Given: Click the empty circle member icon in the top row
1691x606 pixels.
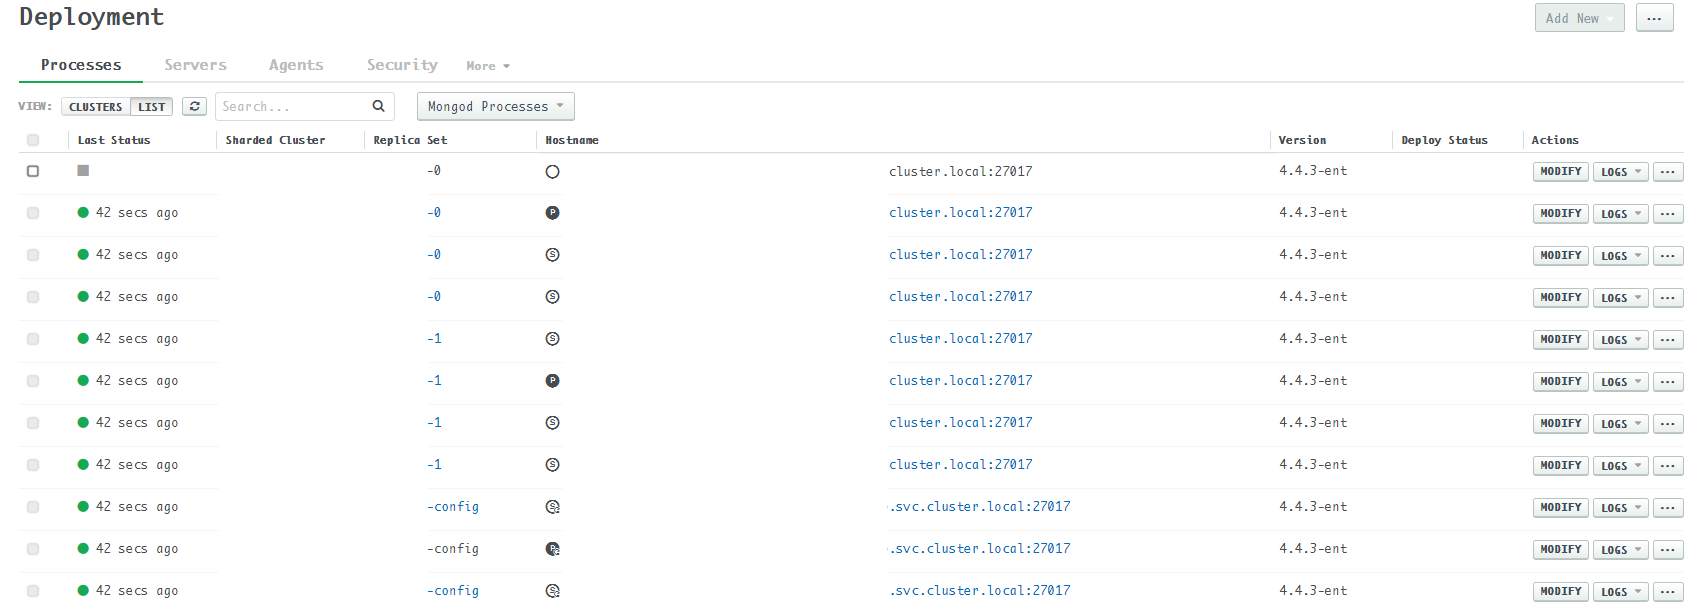Looking at the screenshot, I should 552,172.
